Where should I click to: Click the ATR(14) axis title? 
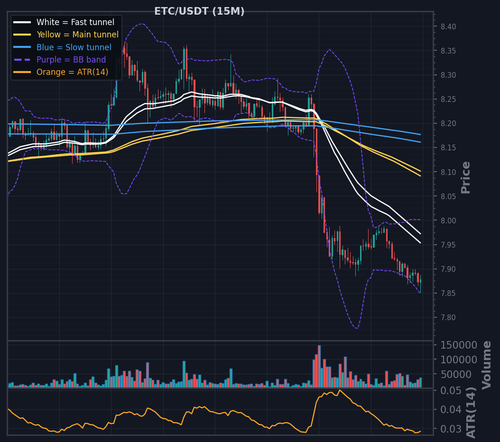pyautogui.click(x=471, y=412)
